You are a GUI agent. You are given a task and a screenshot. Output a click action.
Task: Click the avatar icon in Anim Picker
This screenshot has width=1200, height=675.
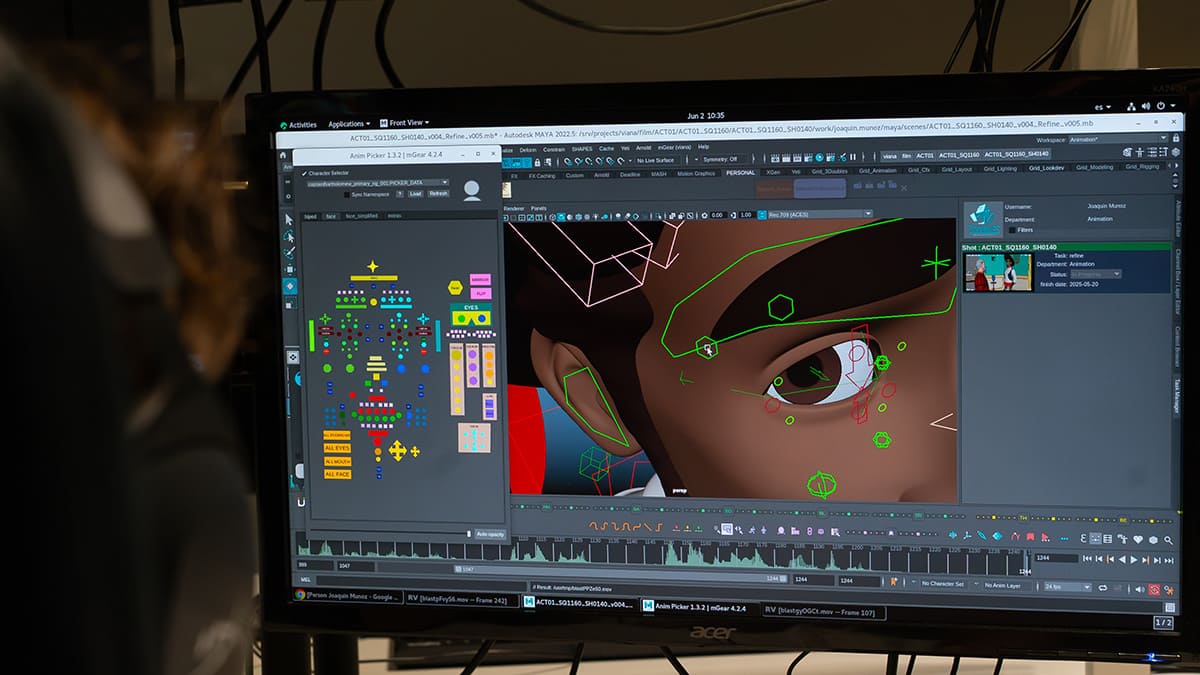tap(472, 191)
